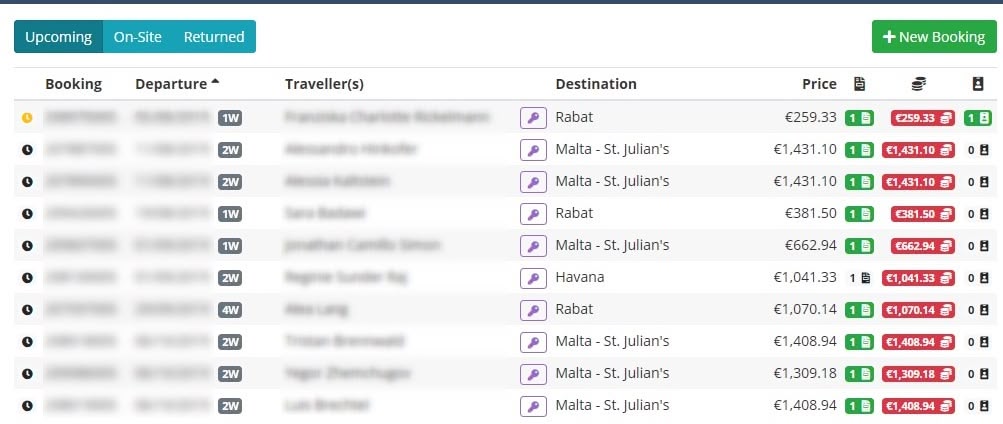This screenshot has height=424, width=1003.
Task: Switch to the Returned tab
Action: tap(214, 37)
